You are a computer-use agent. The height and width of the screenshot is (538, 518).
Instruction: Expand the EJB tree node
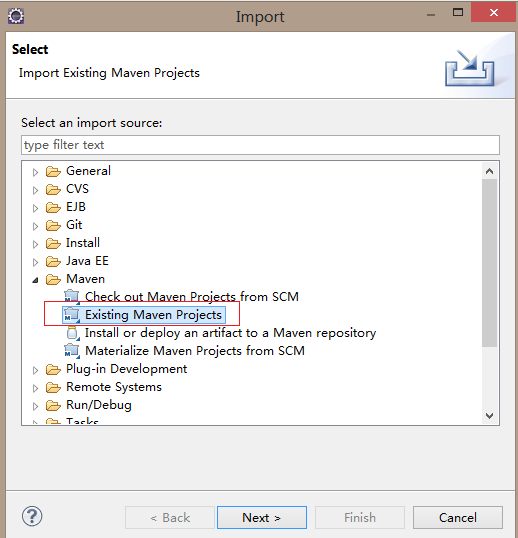(x=35, y=208)
